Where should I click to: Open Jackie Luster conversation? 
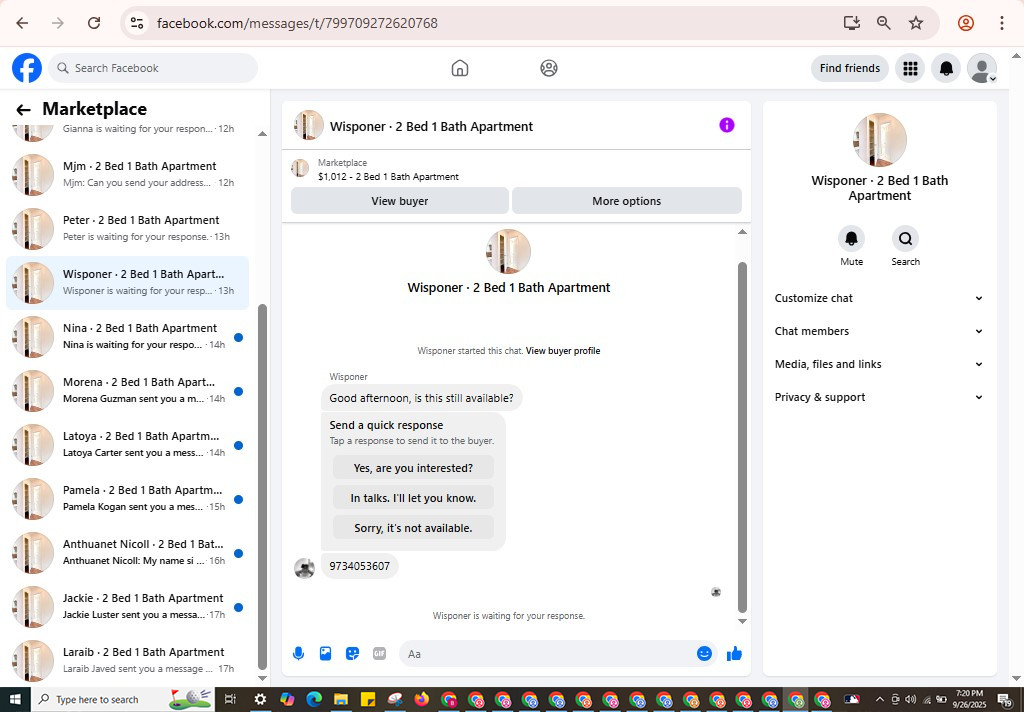[x=127, y=607]
